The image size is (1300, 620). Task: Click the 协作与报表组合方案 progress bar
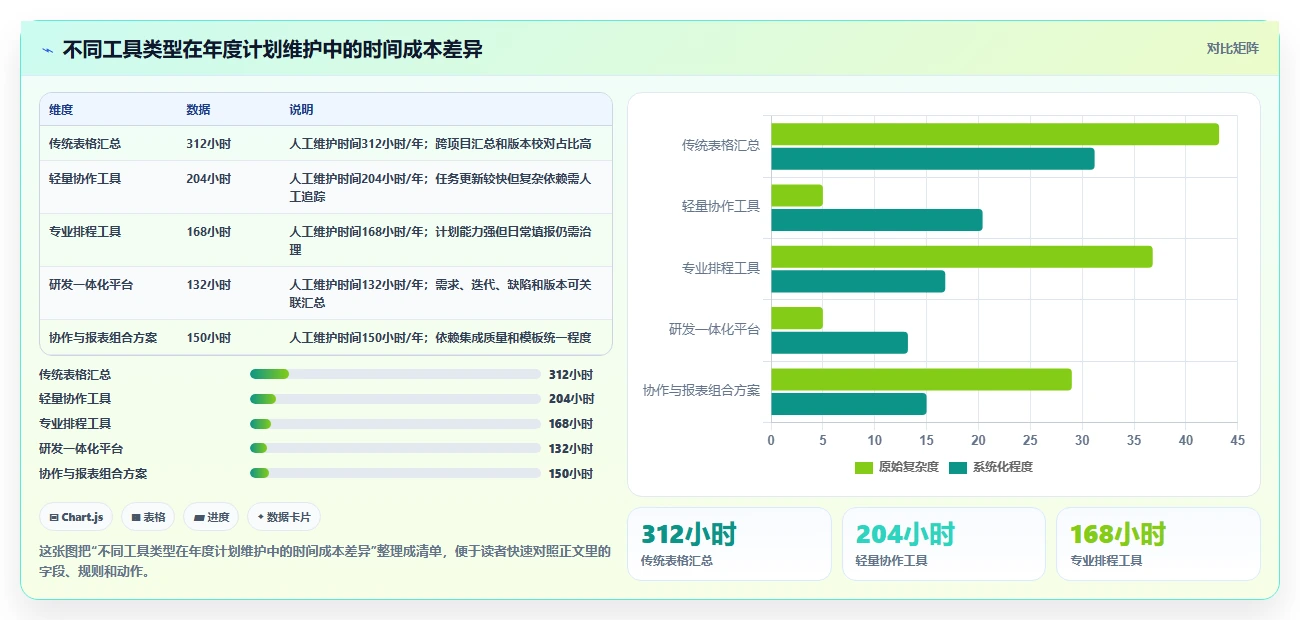(395, 474)
